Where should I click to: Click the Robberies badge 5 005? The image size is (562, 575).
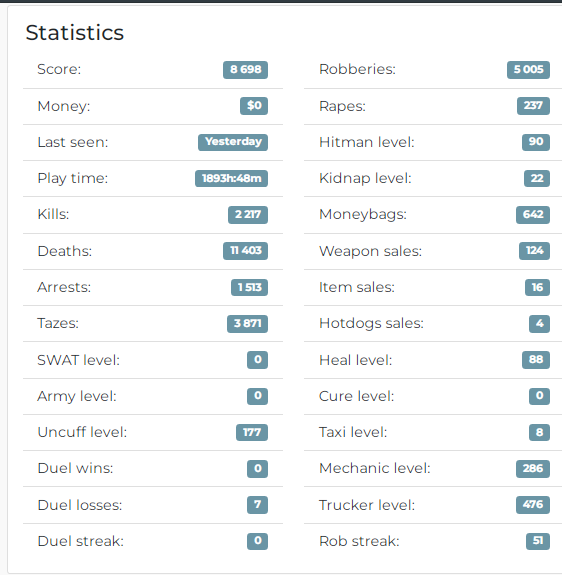click(528, 70)
